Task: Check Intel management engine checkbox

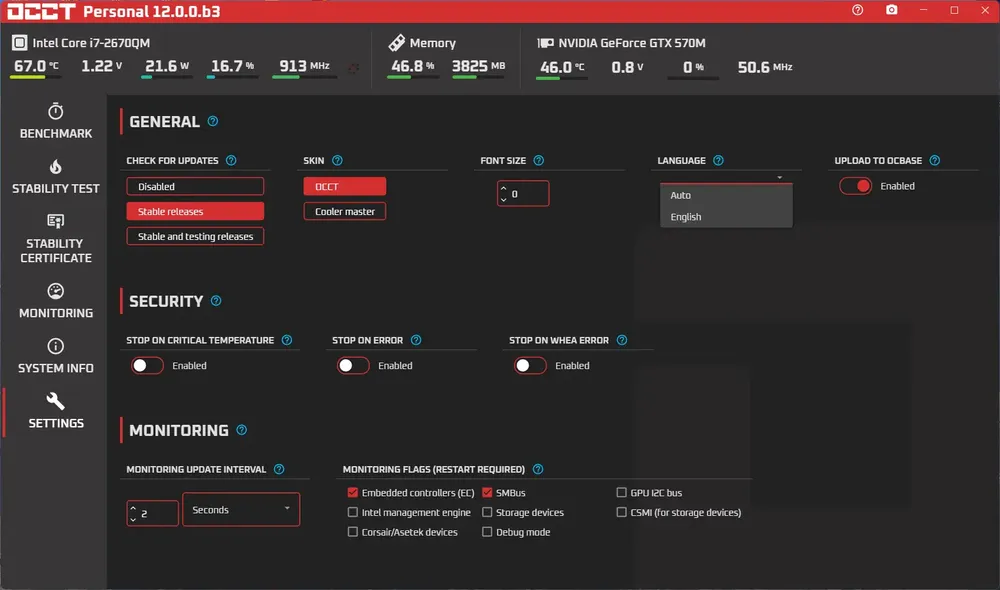Action: pos(353,512)
